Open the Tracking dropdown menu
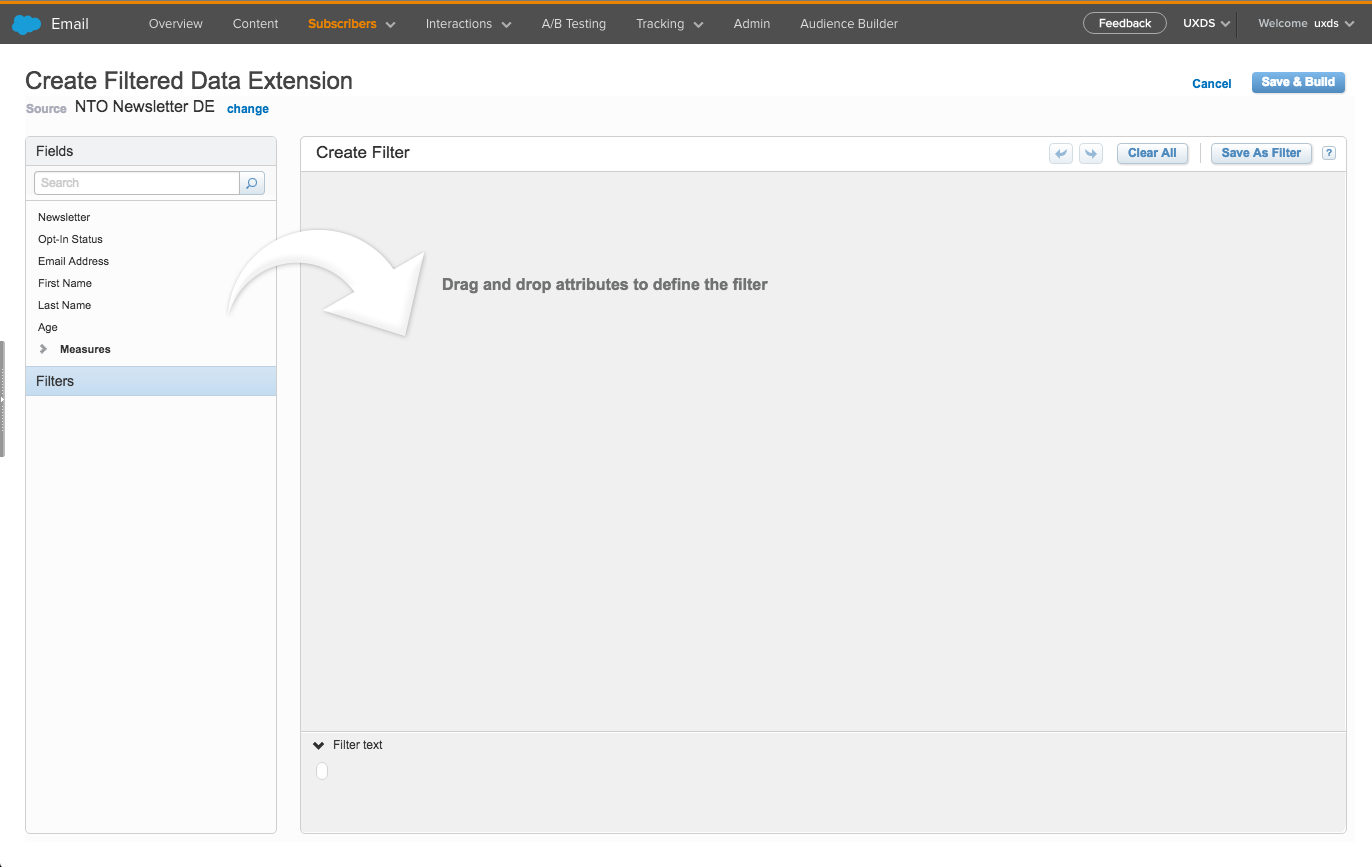The image size is (1372, 867). pos(669,24)
